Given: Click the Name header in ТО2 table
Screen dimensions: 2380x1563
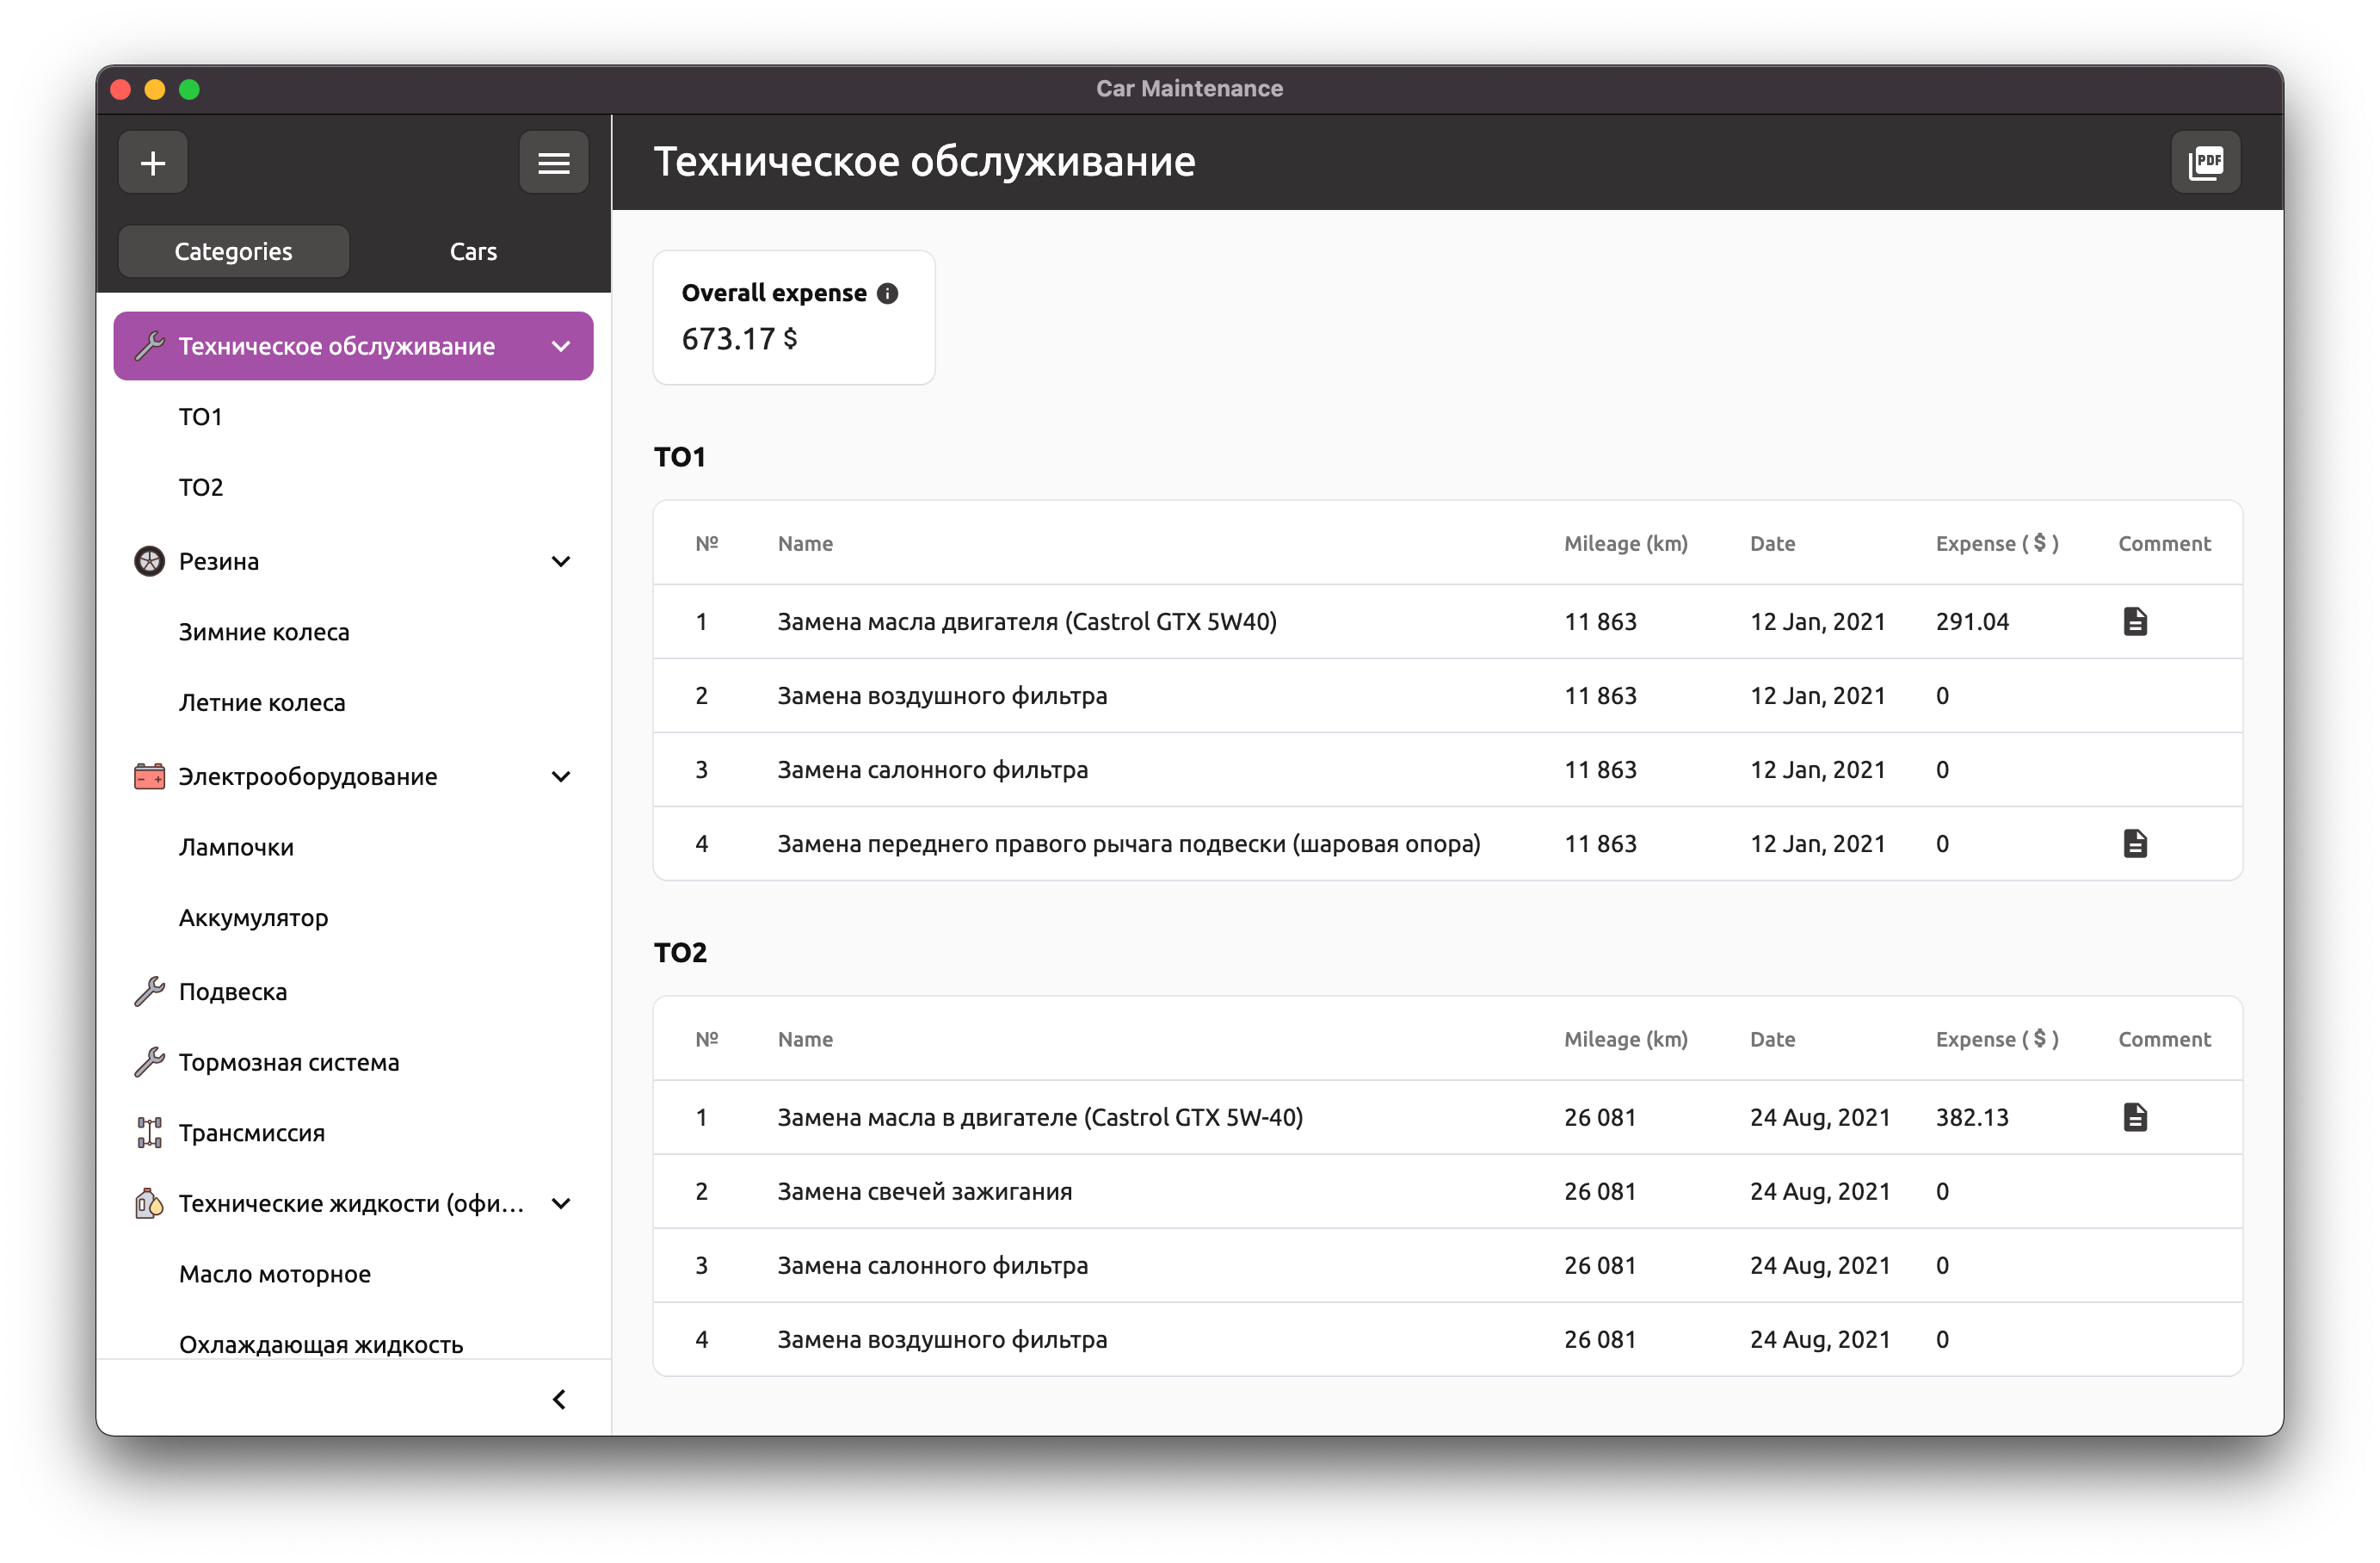Looking at the screenshot, I should [x=805, y=1039].
